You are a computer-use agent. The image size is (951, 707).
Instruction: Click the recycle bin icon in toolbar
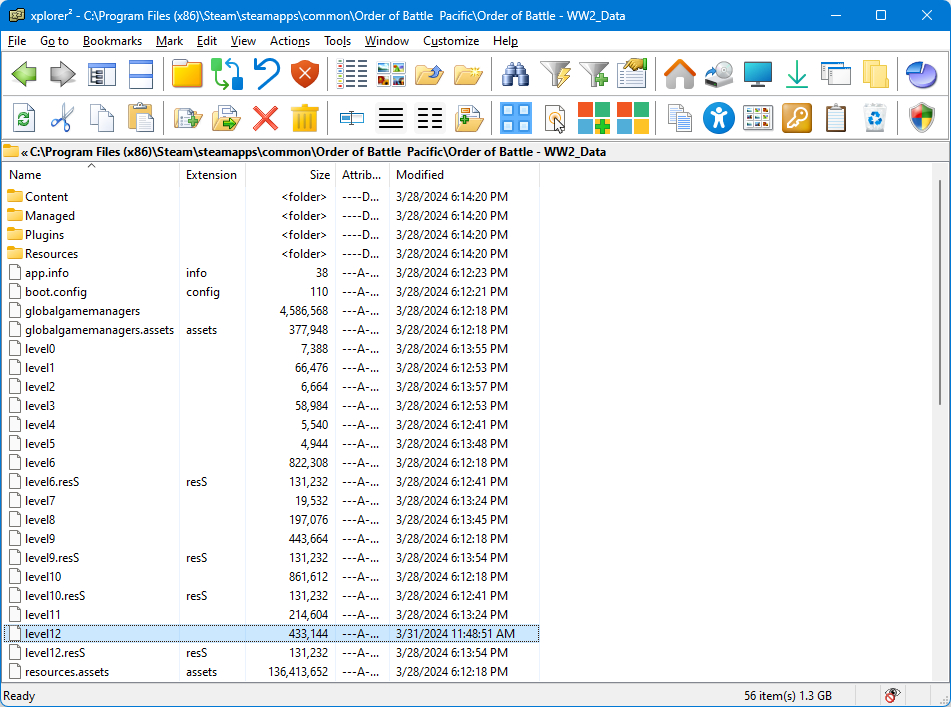click(875, 118)
